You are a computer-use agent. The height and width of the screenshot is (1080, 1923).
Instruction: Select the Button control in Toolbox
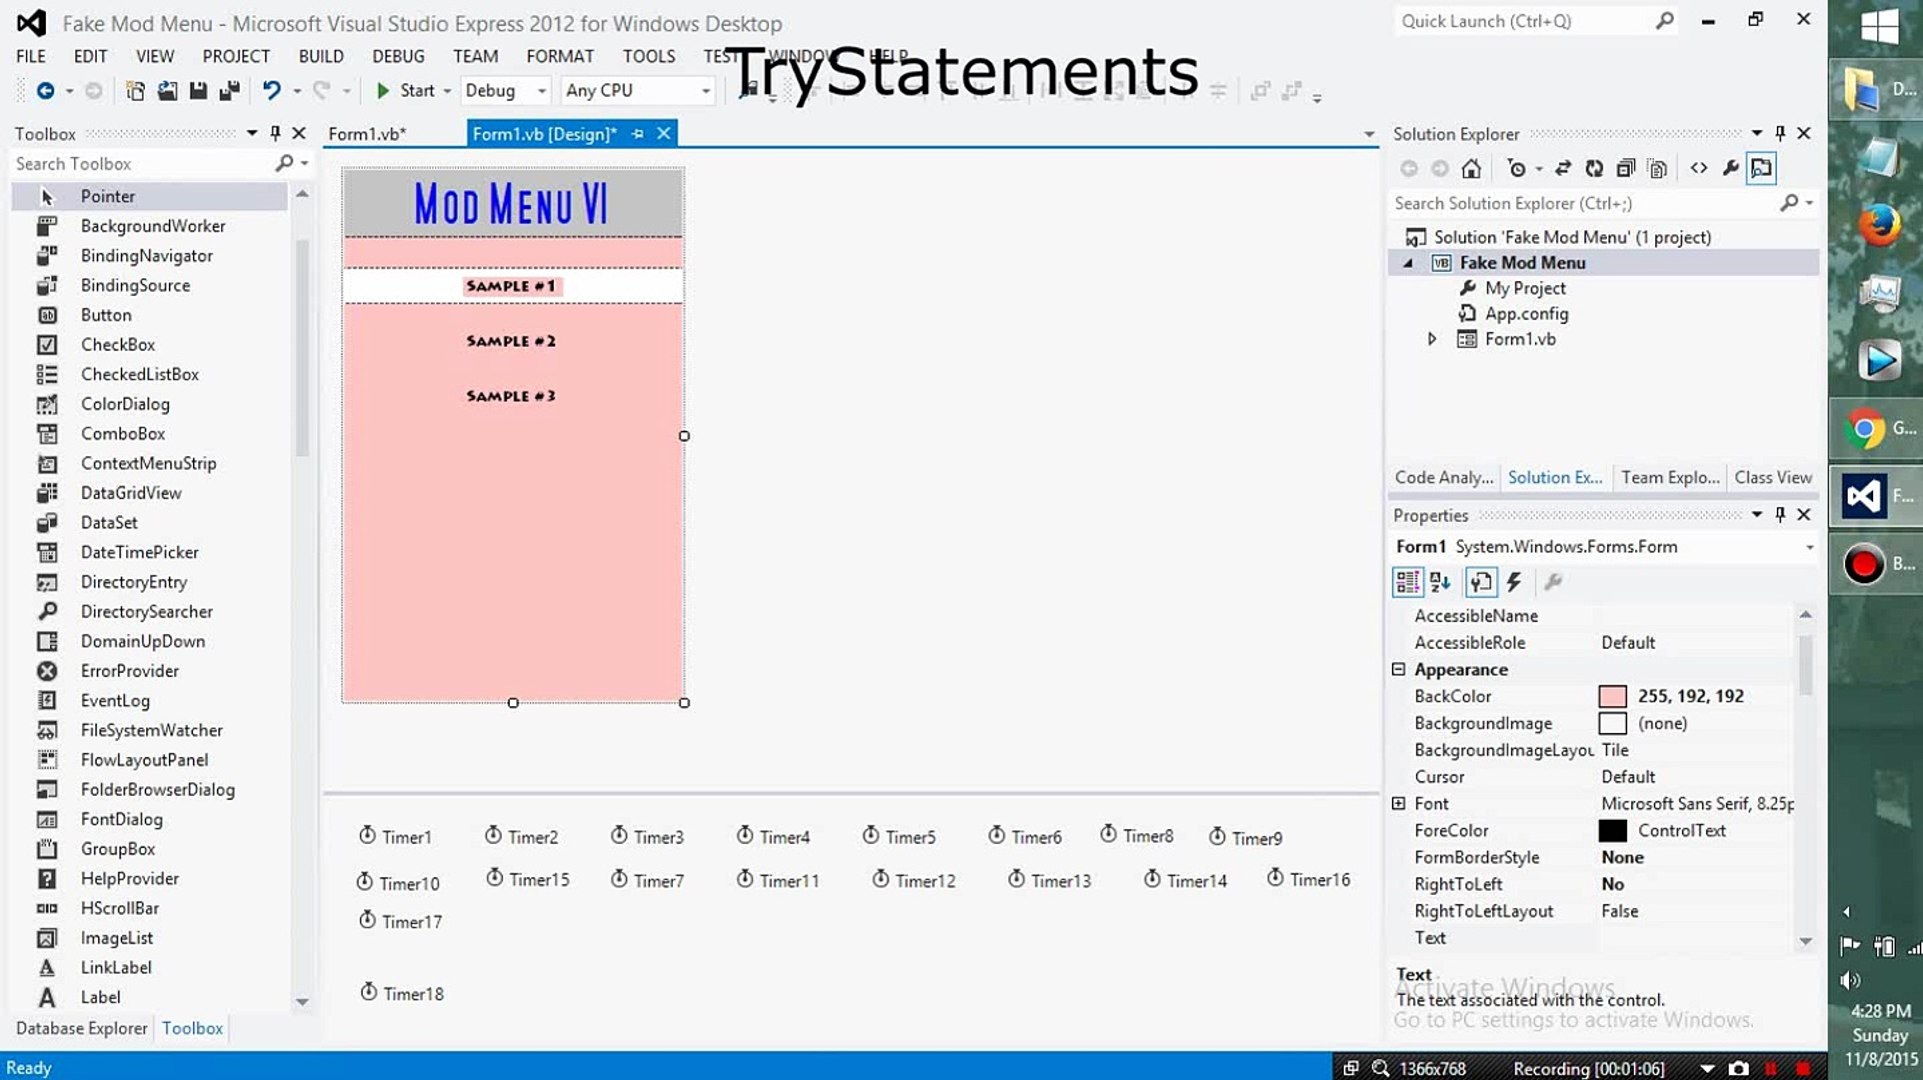[105, 315]
